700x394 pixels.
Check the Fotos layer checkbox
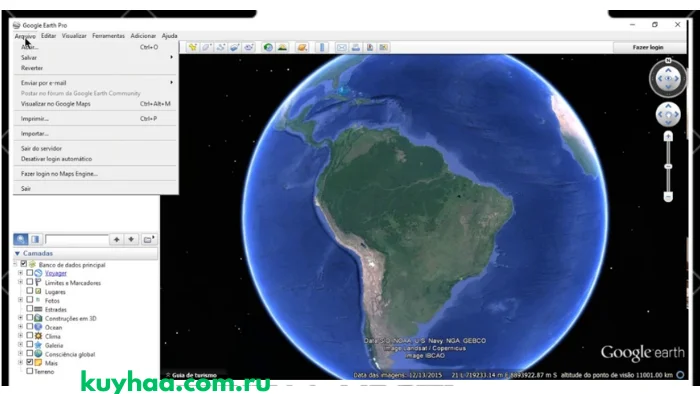tap(29, 300)
